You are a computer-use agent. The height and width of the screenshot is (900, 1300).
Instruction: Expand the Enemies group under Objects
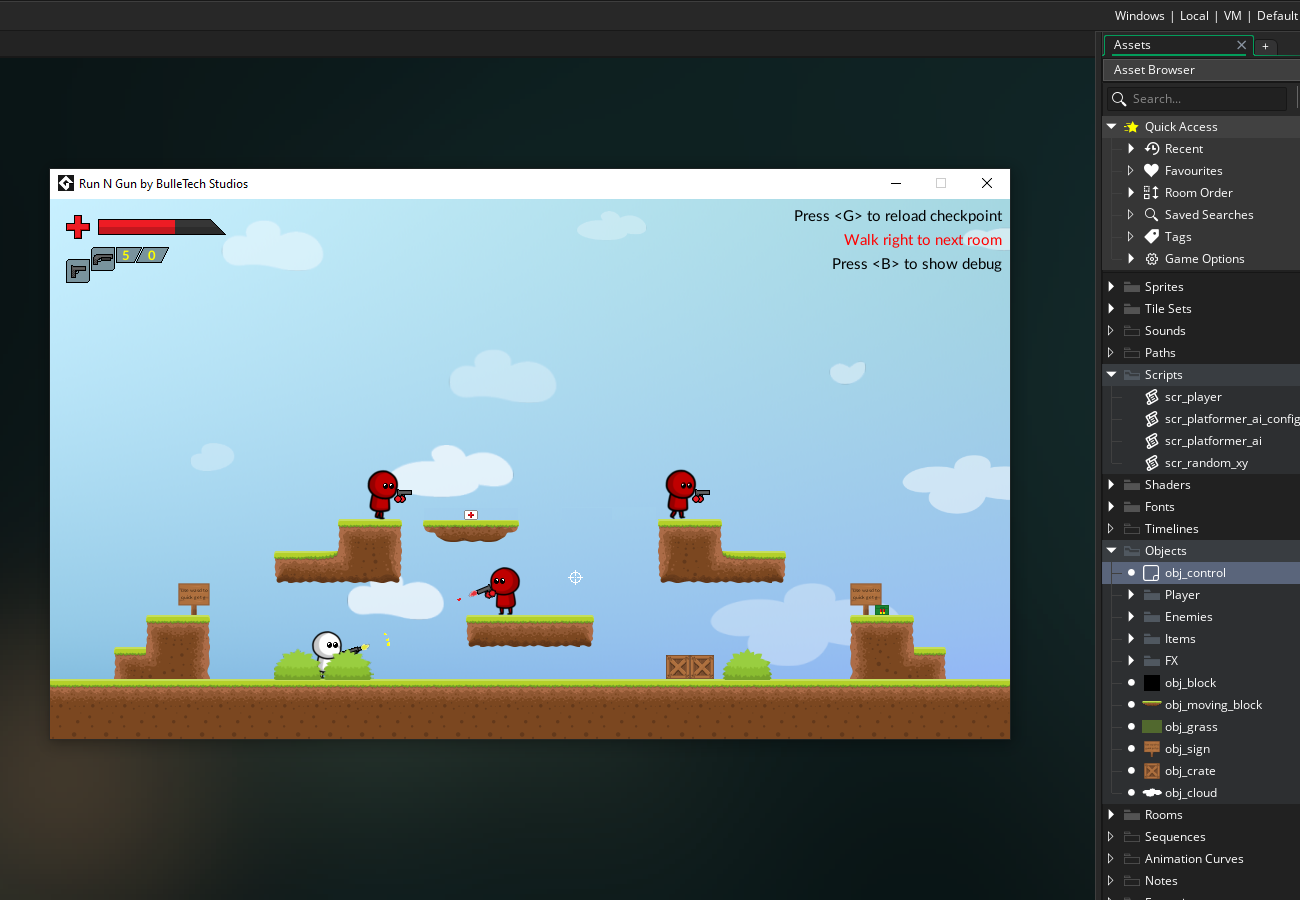point(1131,616)
